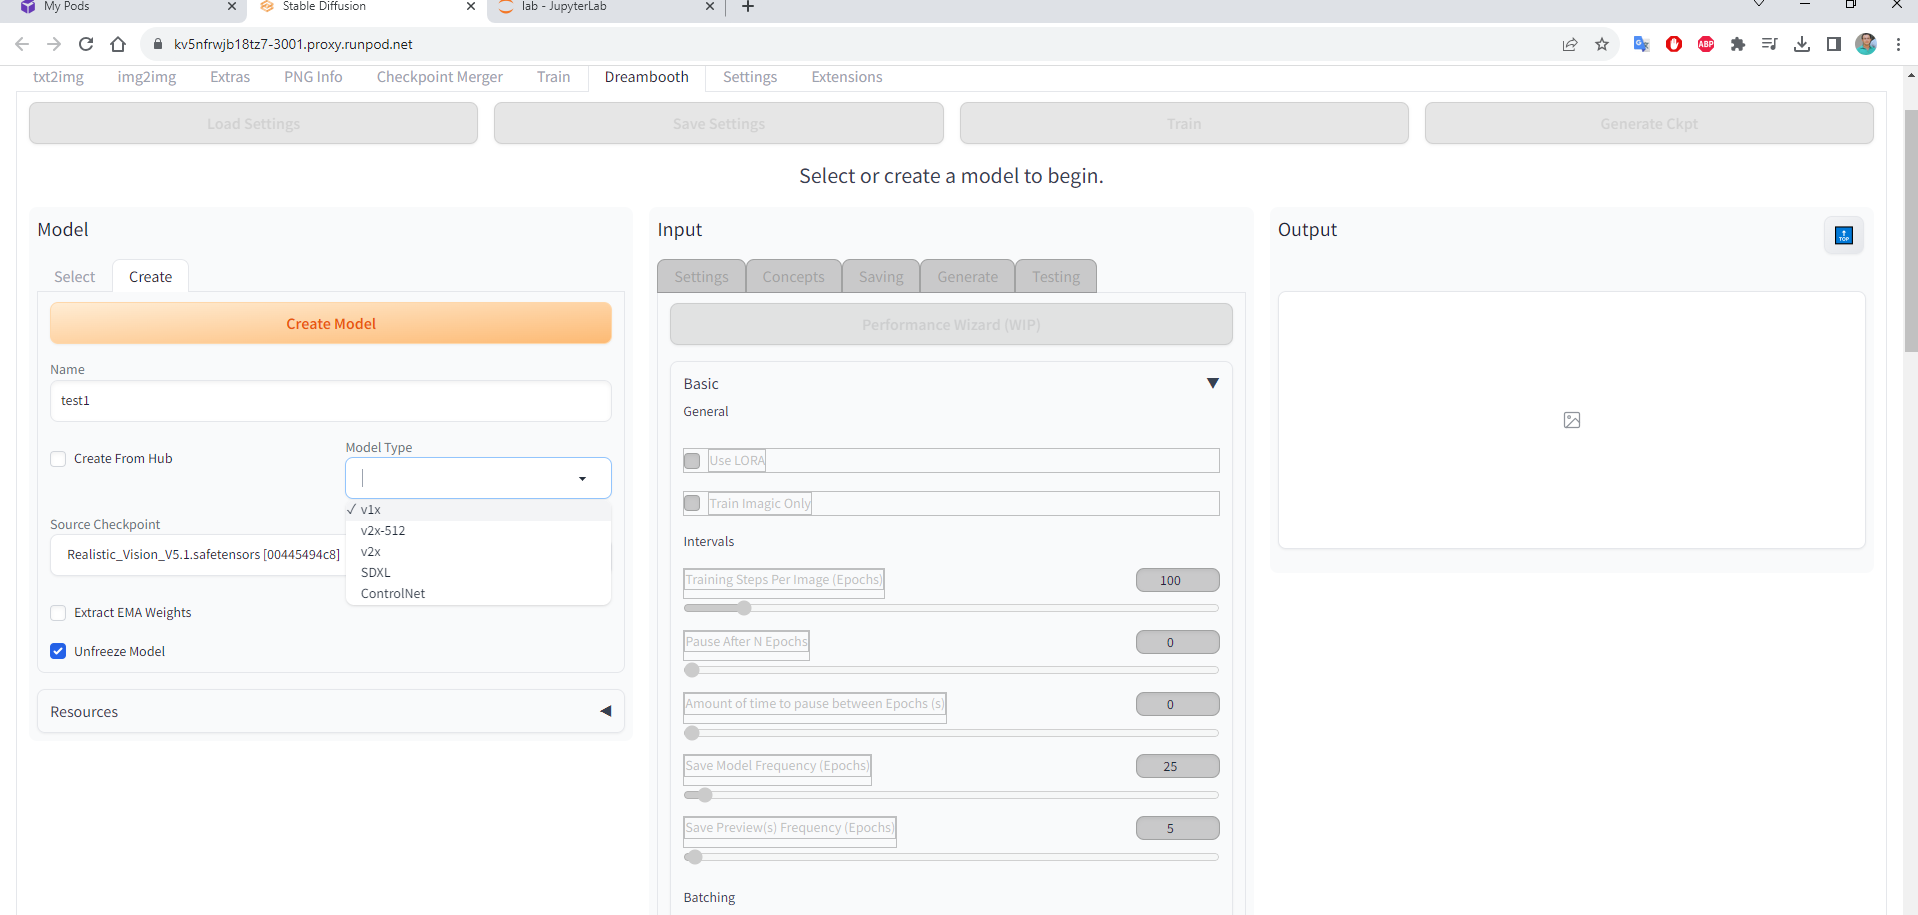Expand the Resources panel
Screen dimensions: 1918x915
(605, 710)
